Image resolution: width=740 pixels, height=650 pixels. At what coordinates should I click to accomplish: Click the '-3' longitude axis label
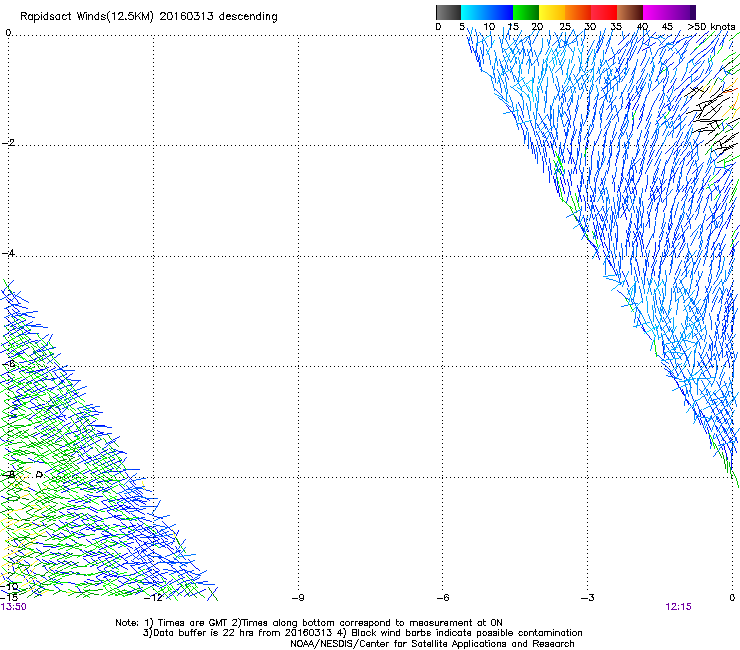pyautogui.click(x=588, y=598)
